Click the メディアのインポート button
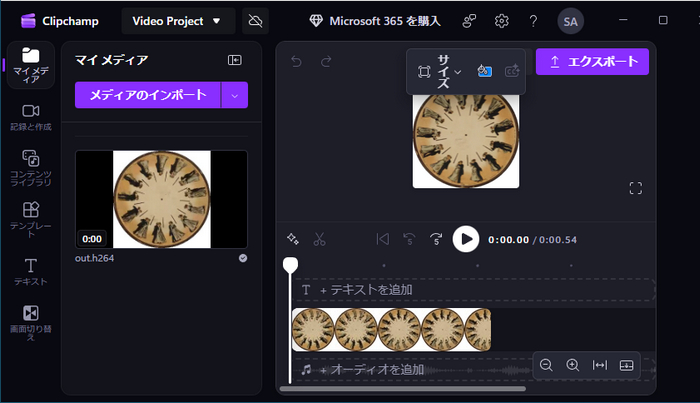This screenshot has height=403, width=700. [148, 95]
